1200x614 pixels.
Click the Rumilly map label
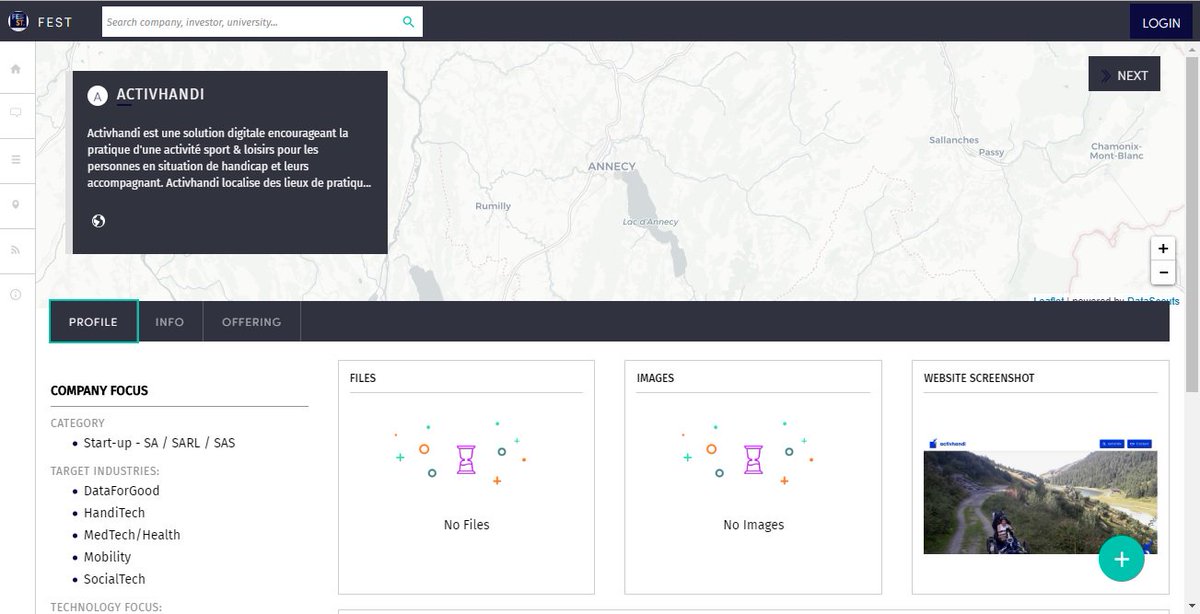[492, 206]
